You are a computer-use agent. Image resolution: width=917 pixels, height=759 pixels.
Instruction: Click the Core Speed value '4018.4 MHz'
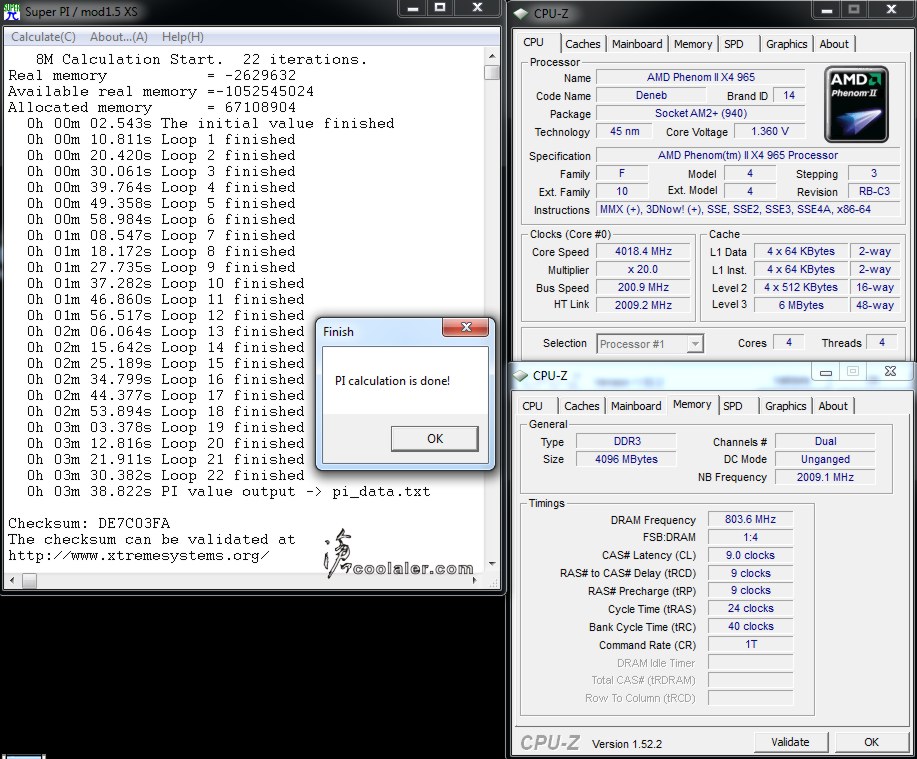[x=643, y=251]
